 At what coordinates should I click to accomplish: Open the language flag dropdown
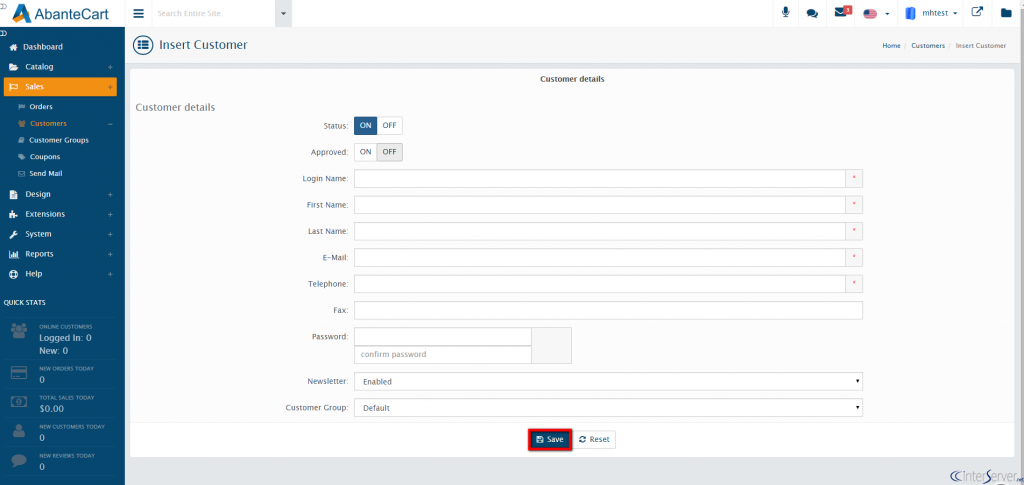tap(876, 13)
